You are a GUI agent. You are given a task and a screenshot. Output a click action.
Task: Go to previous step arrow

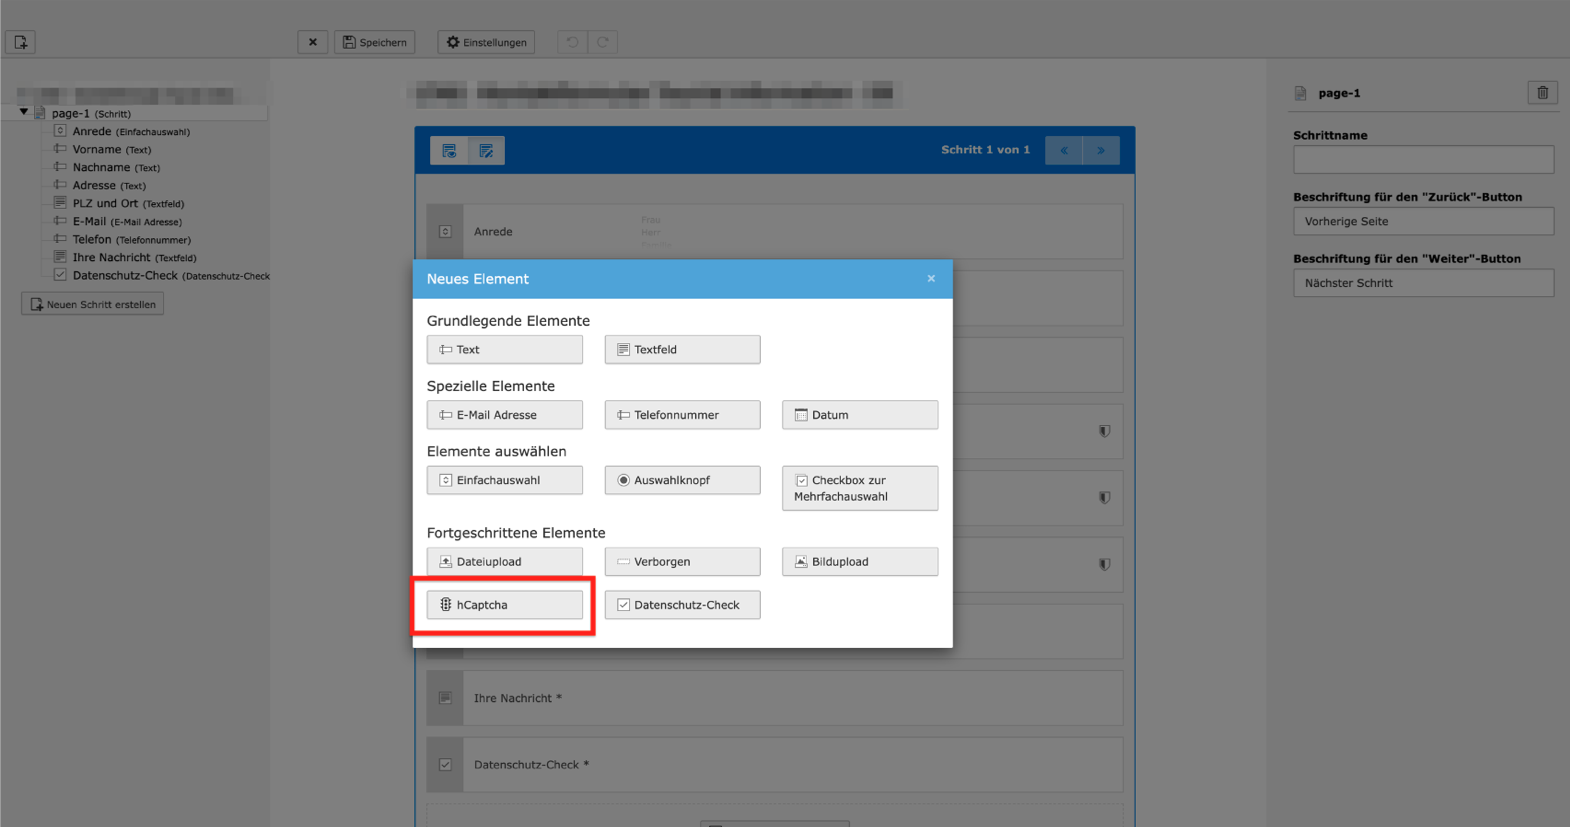(1064, 151)
